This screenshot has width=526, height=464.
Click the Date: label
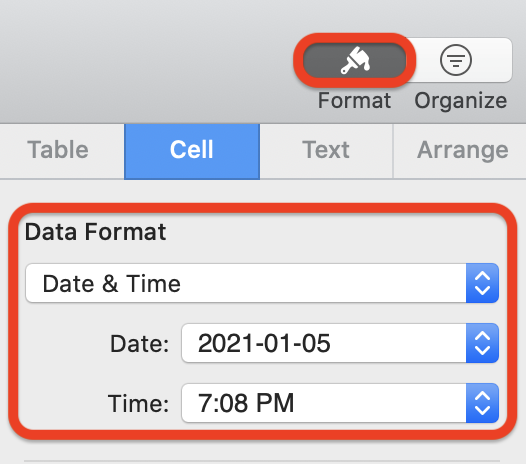tap(140, 344)
